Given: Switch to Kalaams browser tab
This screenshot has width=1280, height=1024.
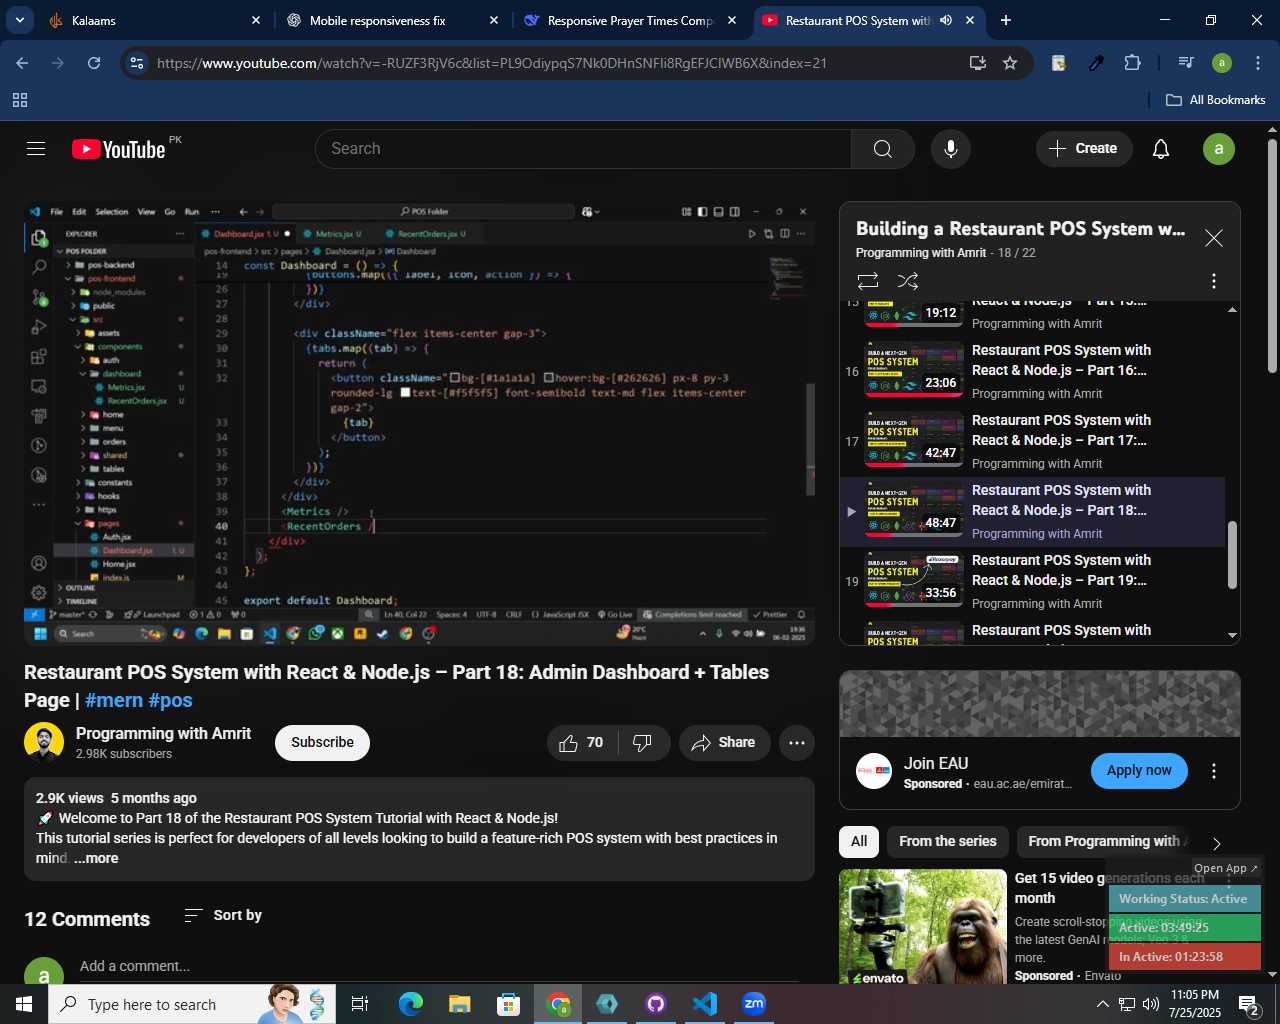Looking at the screenshot, I should tap(155, 20).
